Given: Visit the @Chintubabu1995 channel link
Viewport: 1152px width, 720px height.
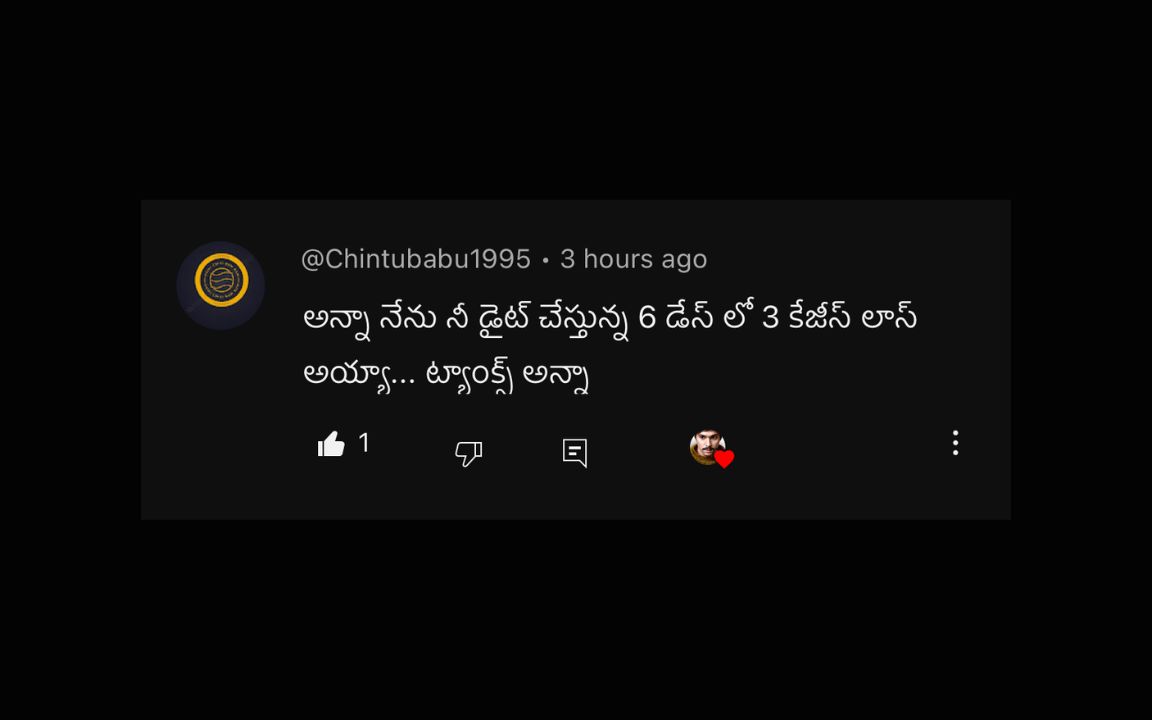Looking at the screenshot, I should click(416, 259).
